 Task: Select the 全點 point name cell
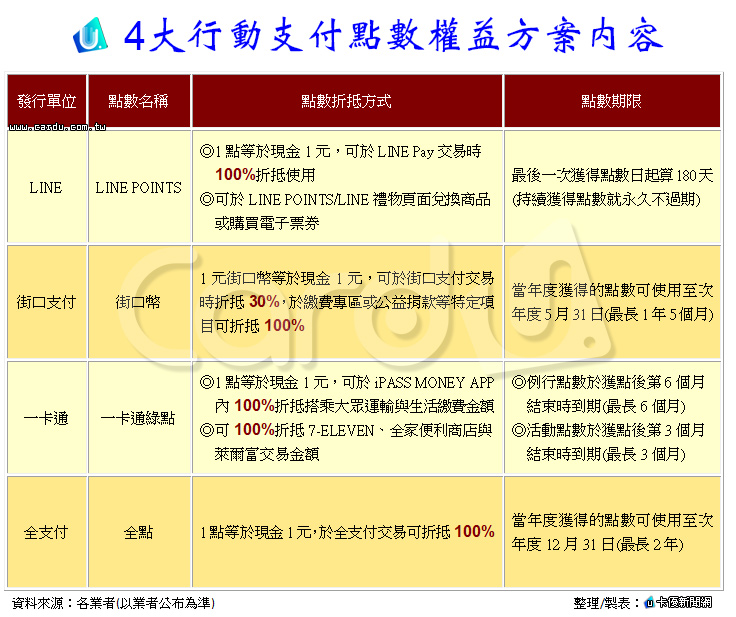(138, 533)
